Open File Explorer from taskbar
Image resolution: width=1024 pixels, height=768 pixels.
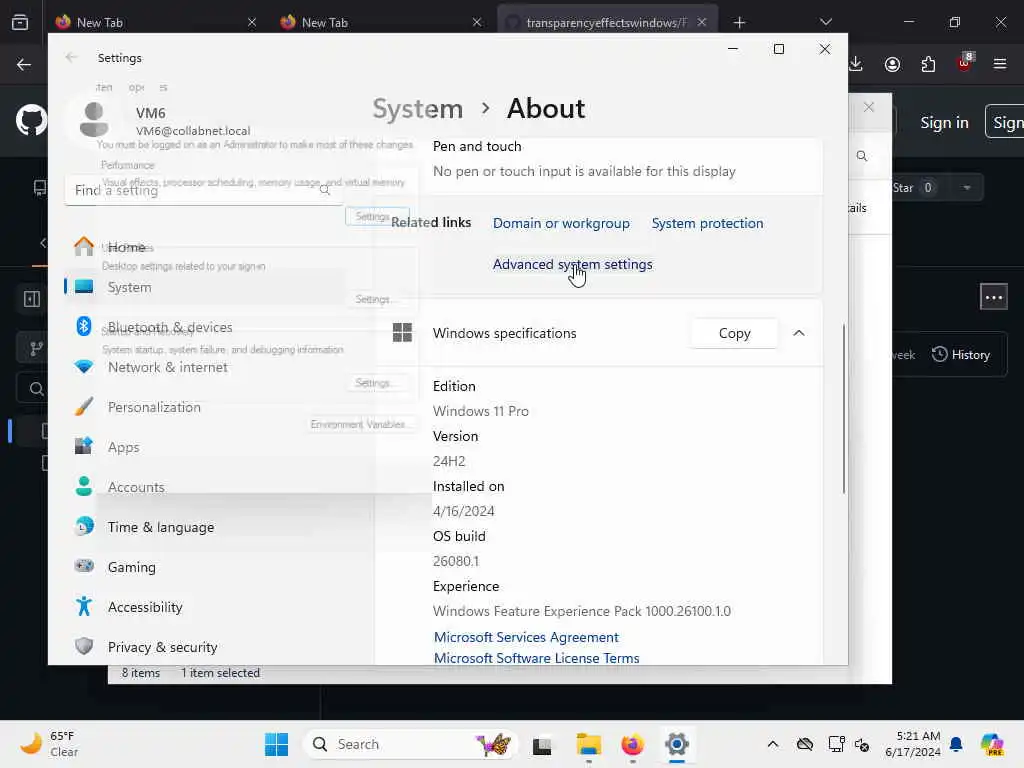(x=588, y=744)
